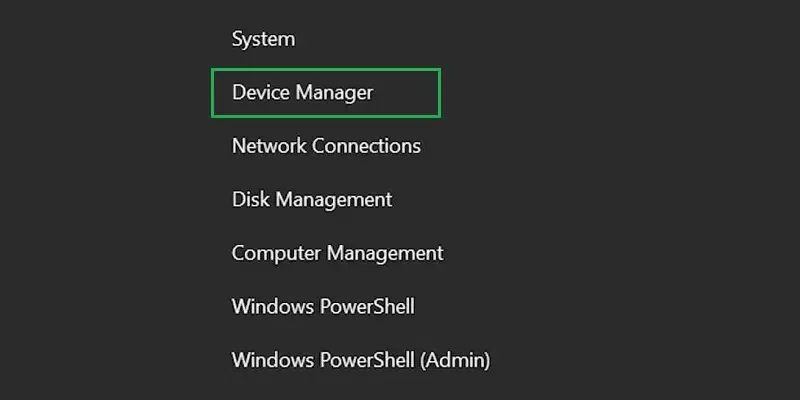
Task: Open System from the context menu
Action: (263, 40)
